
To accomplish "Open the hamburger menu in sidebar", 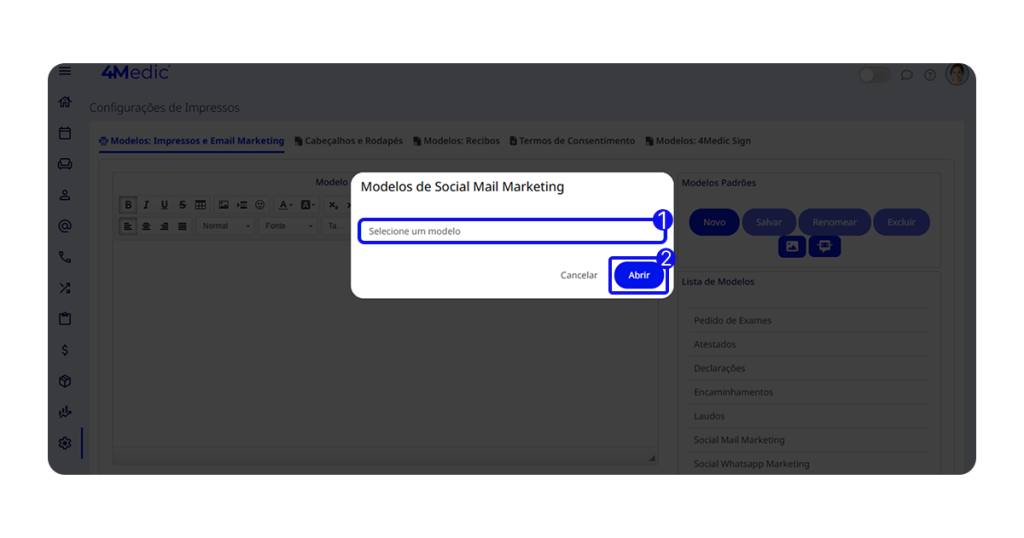I will 65,72.
